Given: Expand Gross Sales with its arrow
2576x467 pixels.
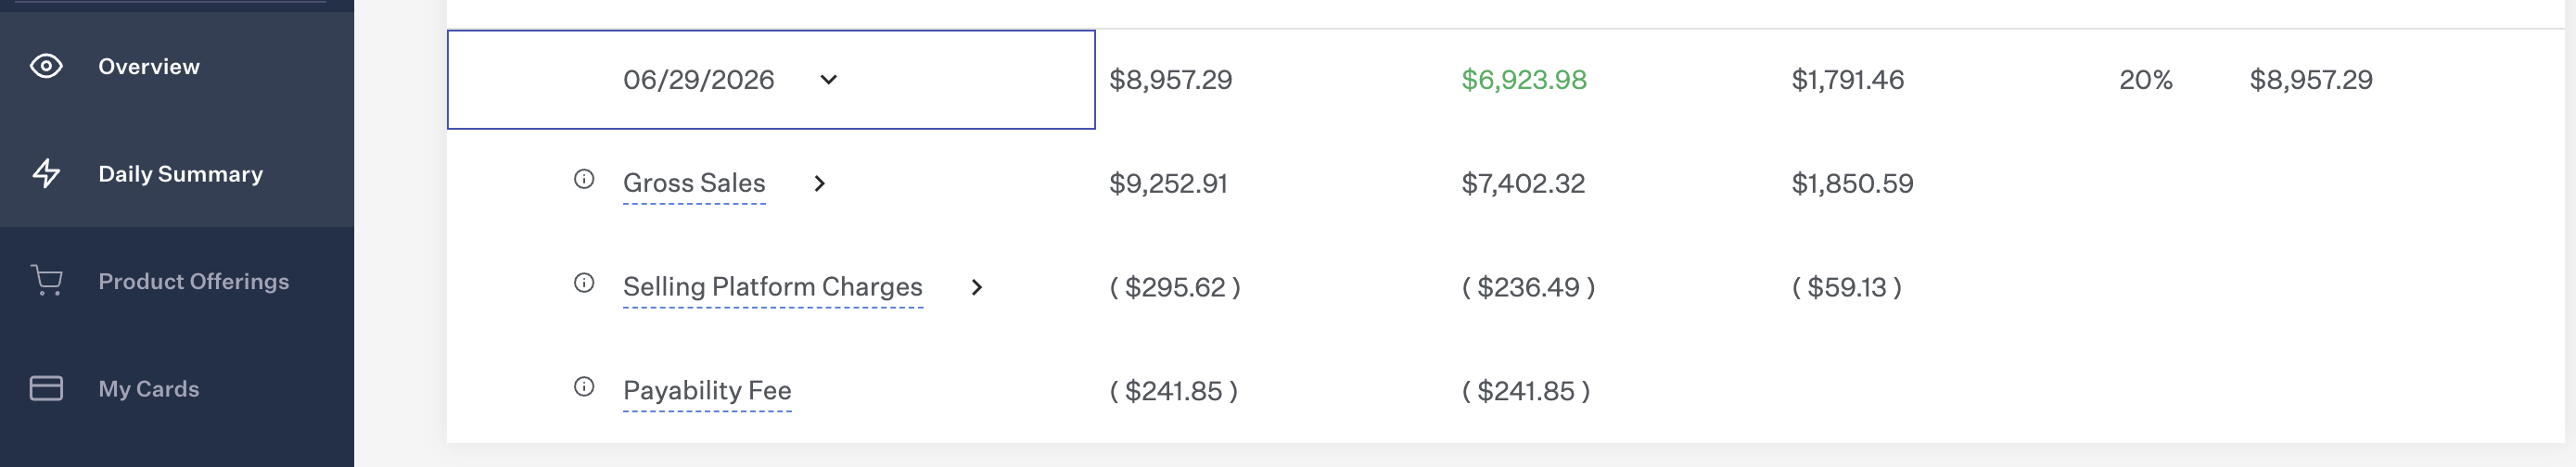Looking at the screenshot, I should [819, 184].
